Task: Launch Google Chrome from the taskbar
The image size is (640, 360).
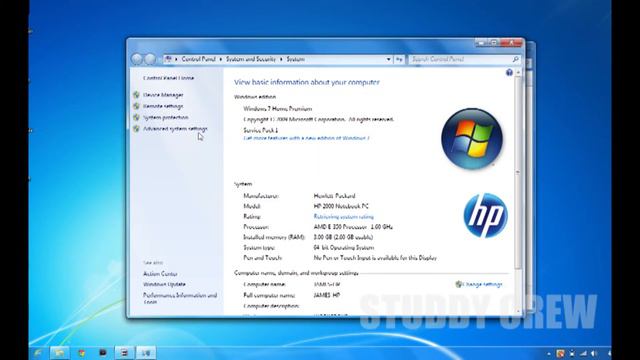Action: click(82, 352)
